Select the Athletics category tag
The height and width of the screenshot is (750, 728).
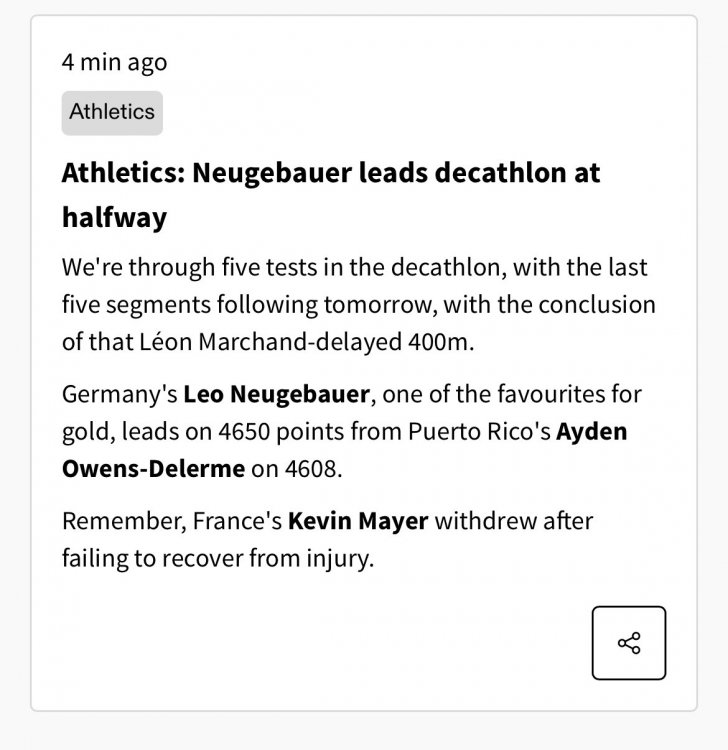pyautogui.click(x=112, y=112)
